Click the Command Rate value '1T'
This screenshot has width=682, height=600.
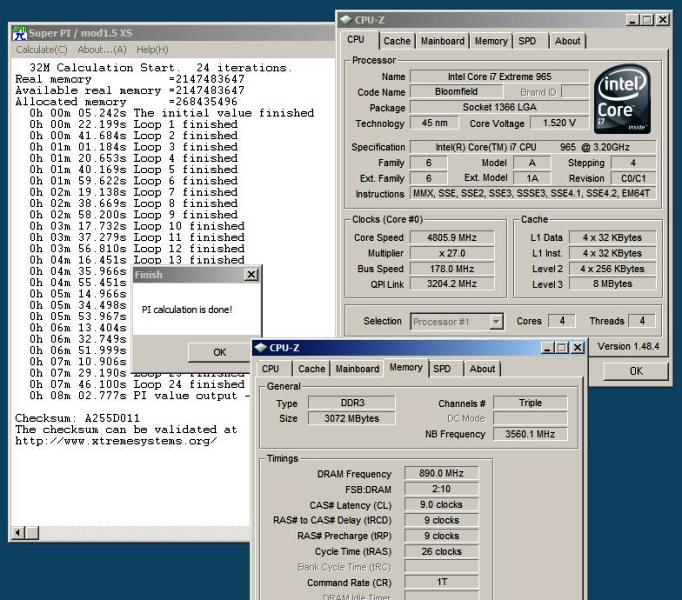[441, 582]
